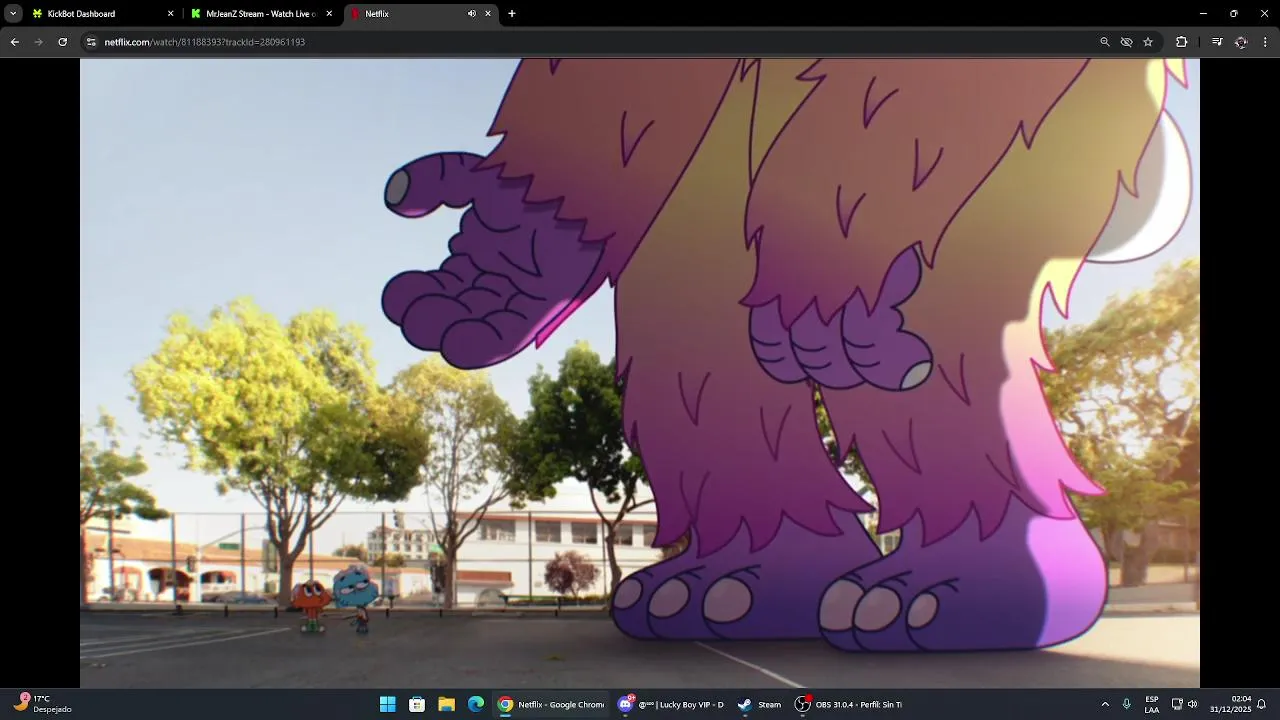Reload the Netflix page

coord(62,42)
